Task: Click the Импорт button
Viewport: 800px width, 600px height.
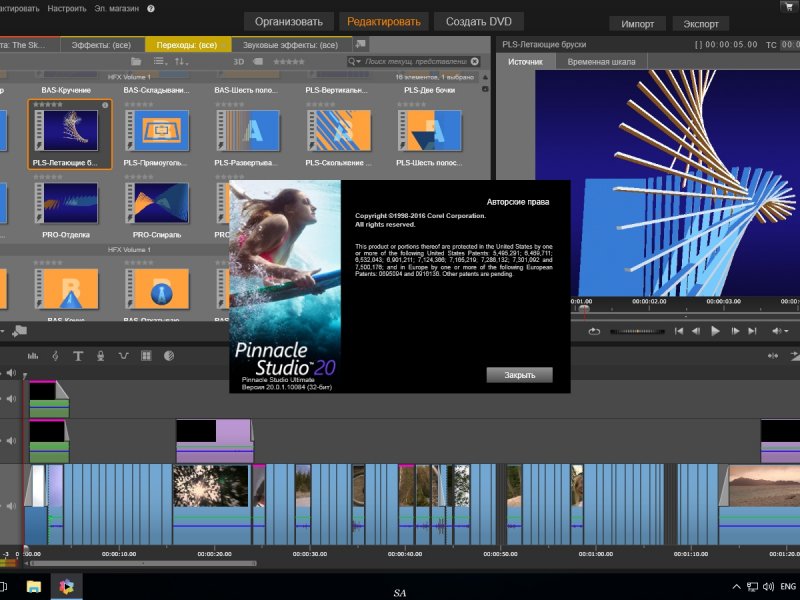Action: pyautogui.click(x=638, y=24)
